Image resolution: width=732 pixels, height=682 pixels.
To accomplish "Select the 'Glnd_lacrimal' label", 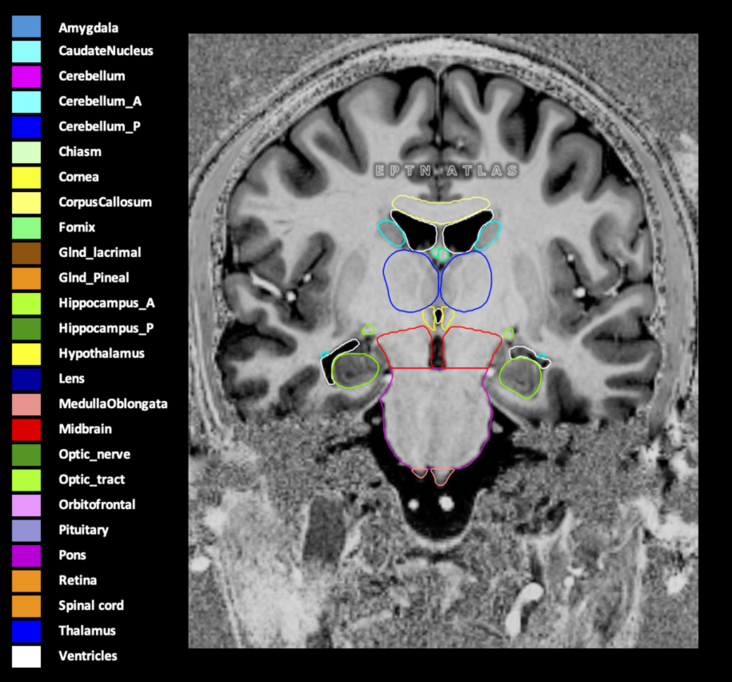I will pos(100,253).
